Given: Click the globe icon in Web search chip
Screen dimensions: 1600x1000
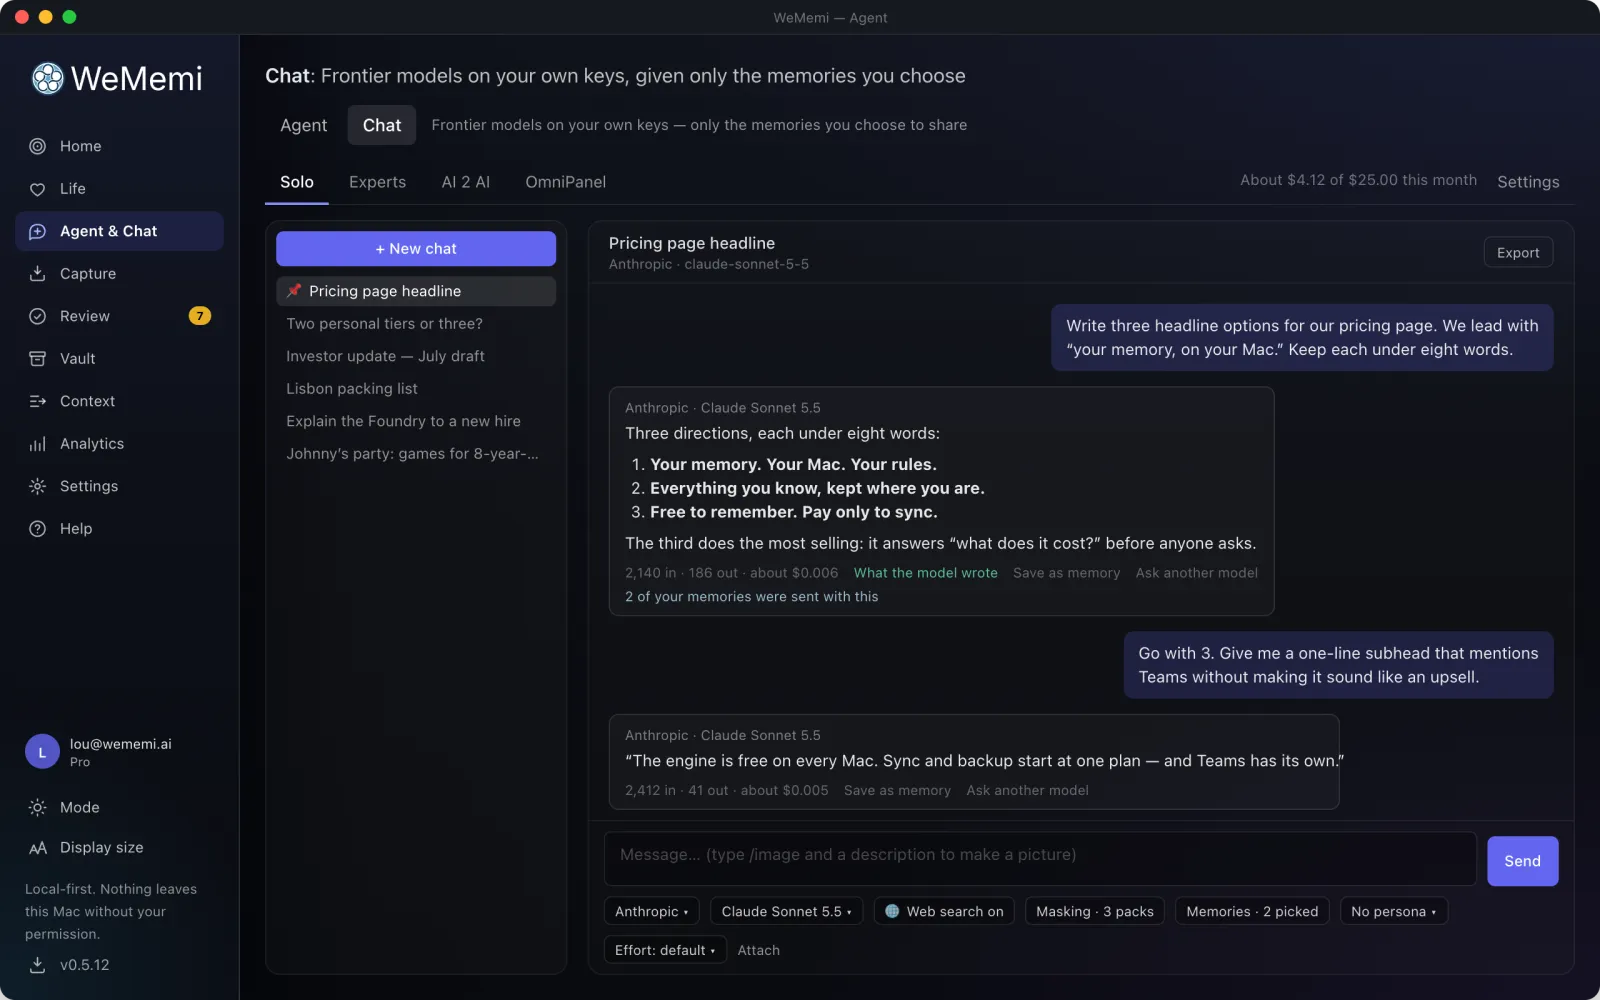Looking at the screenshot, I should (892, 911).
